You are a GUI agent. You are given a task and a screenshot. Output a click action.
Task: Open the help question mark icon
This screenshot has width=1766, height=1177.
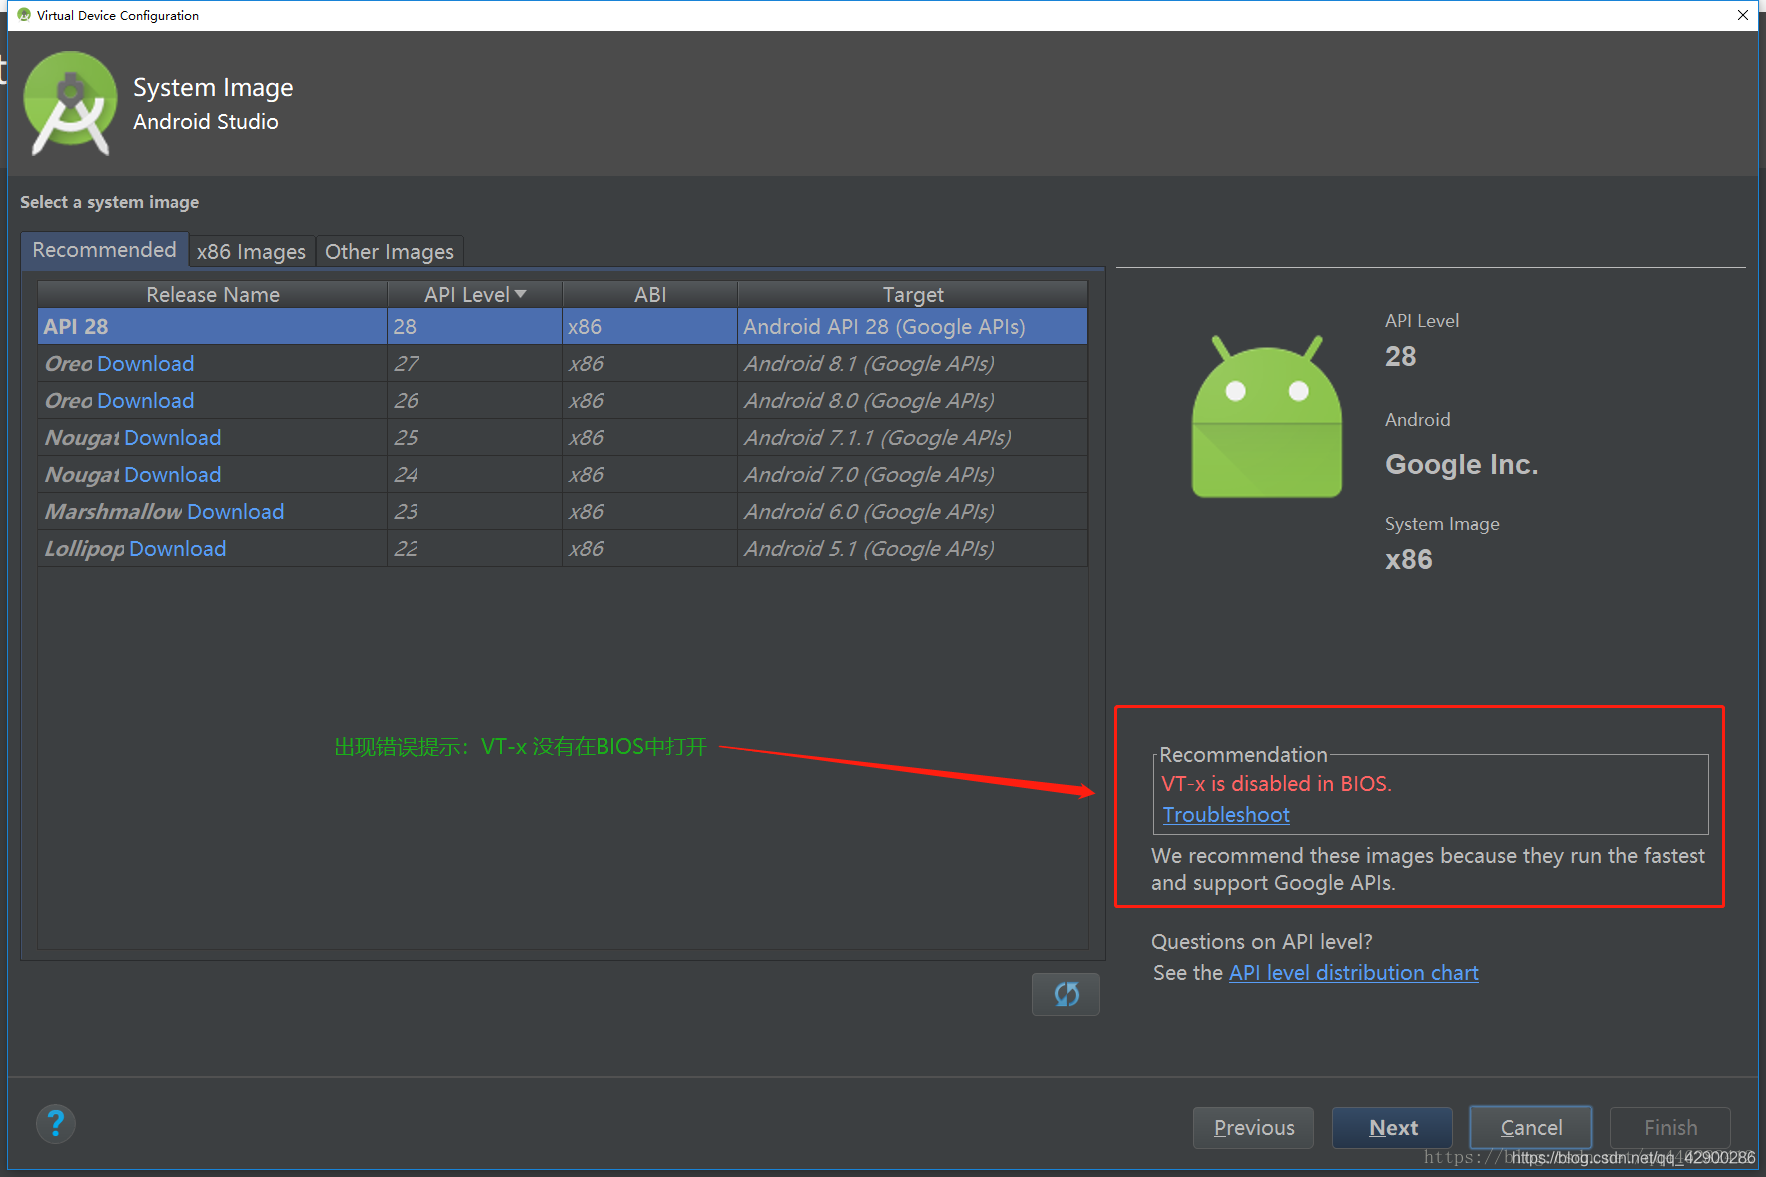pyautogui.click(x=56, y=1124)
